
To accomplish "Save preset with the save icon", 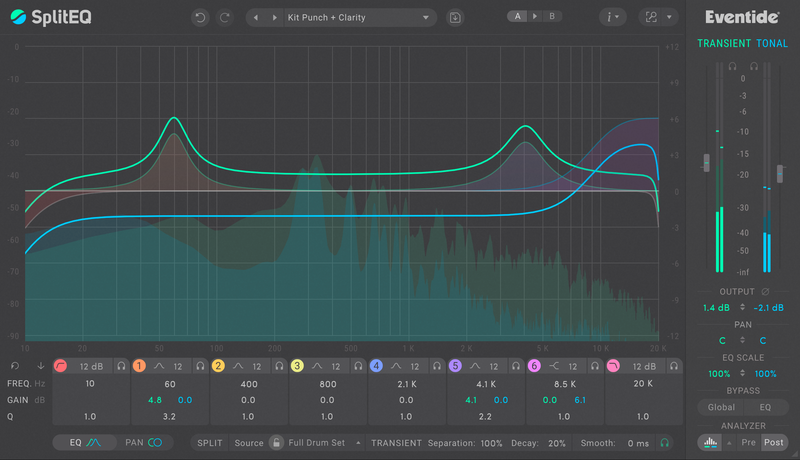I will coord(455,17).
